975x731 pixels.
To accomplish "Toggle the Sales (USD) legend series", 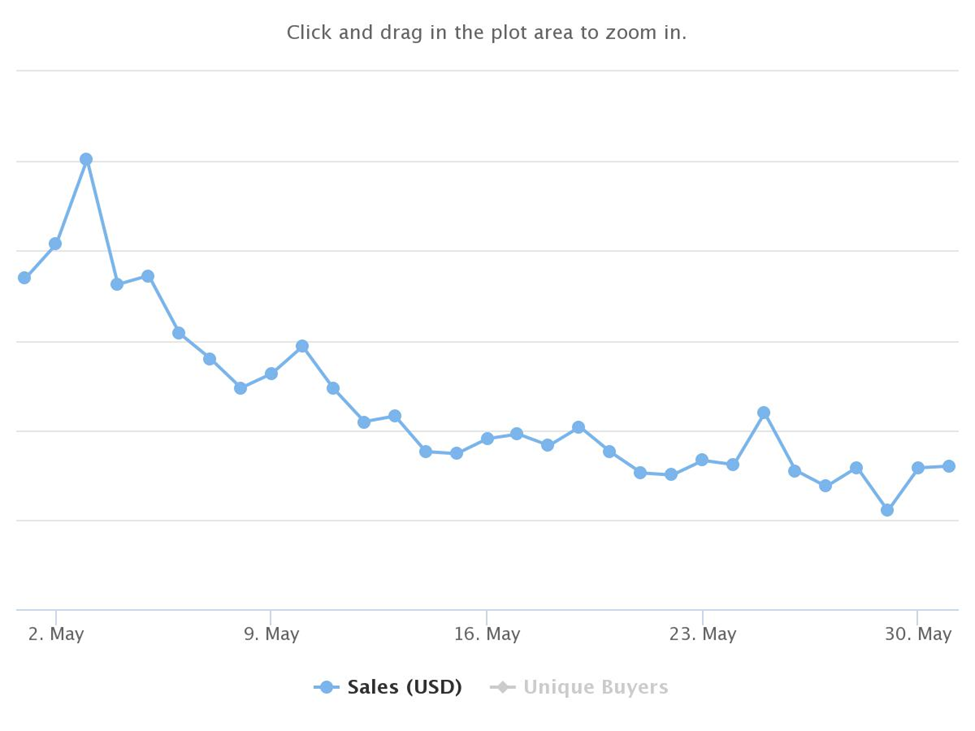I will point(404,687).
